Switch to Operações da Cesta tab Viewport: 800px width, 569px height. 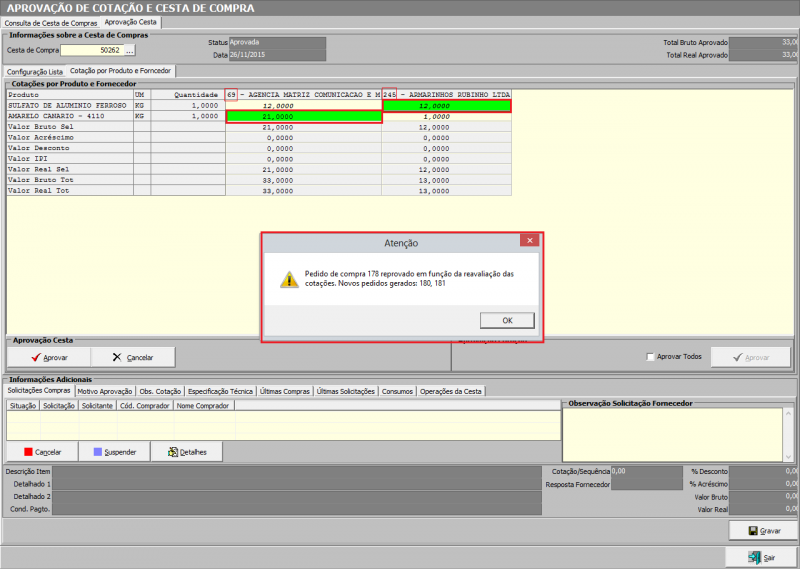[451, 391]
